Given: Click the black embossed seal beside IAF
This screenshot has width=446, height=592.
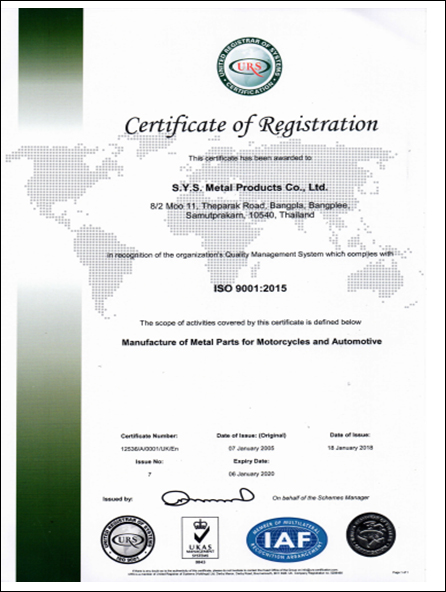Looking at the screenshot, I should tap(370, 536).
